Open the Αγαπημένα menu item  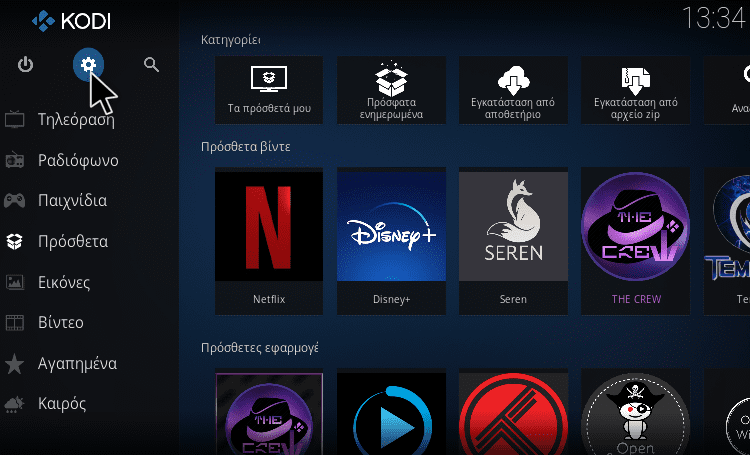(77, 364)
